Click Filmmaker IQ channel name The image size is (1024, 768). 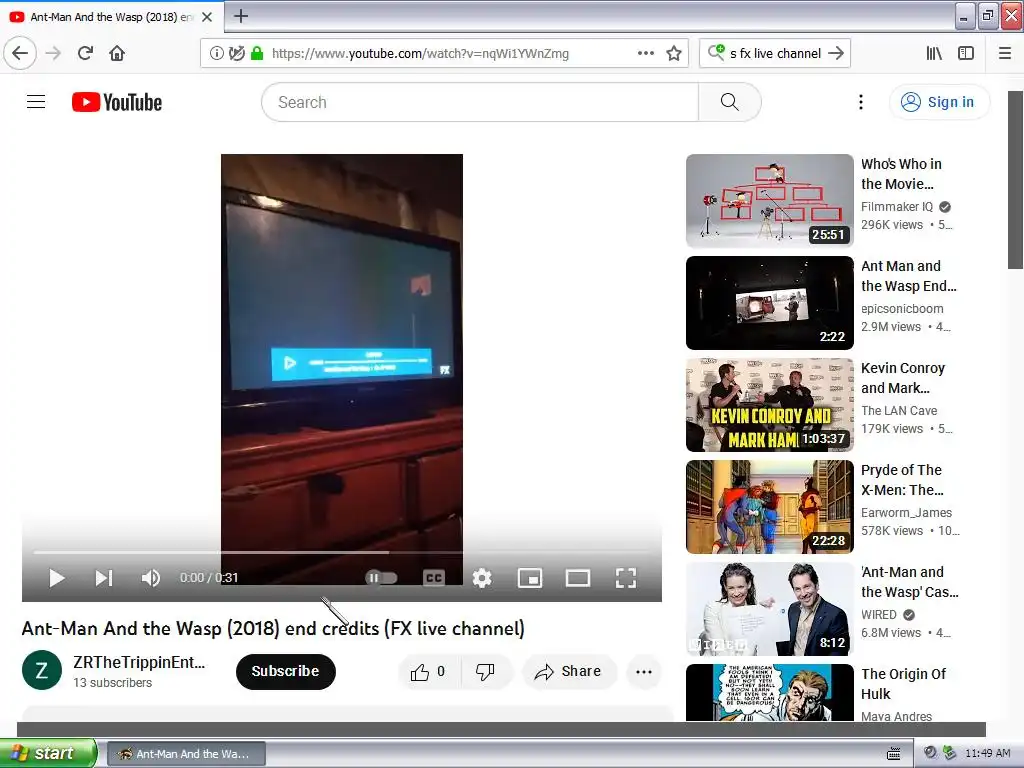tap(897, 206)
